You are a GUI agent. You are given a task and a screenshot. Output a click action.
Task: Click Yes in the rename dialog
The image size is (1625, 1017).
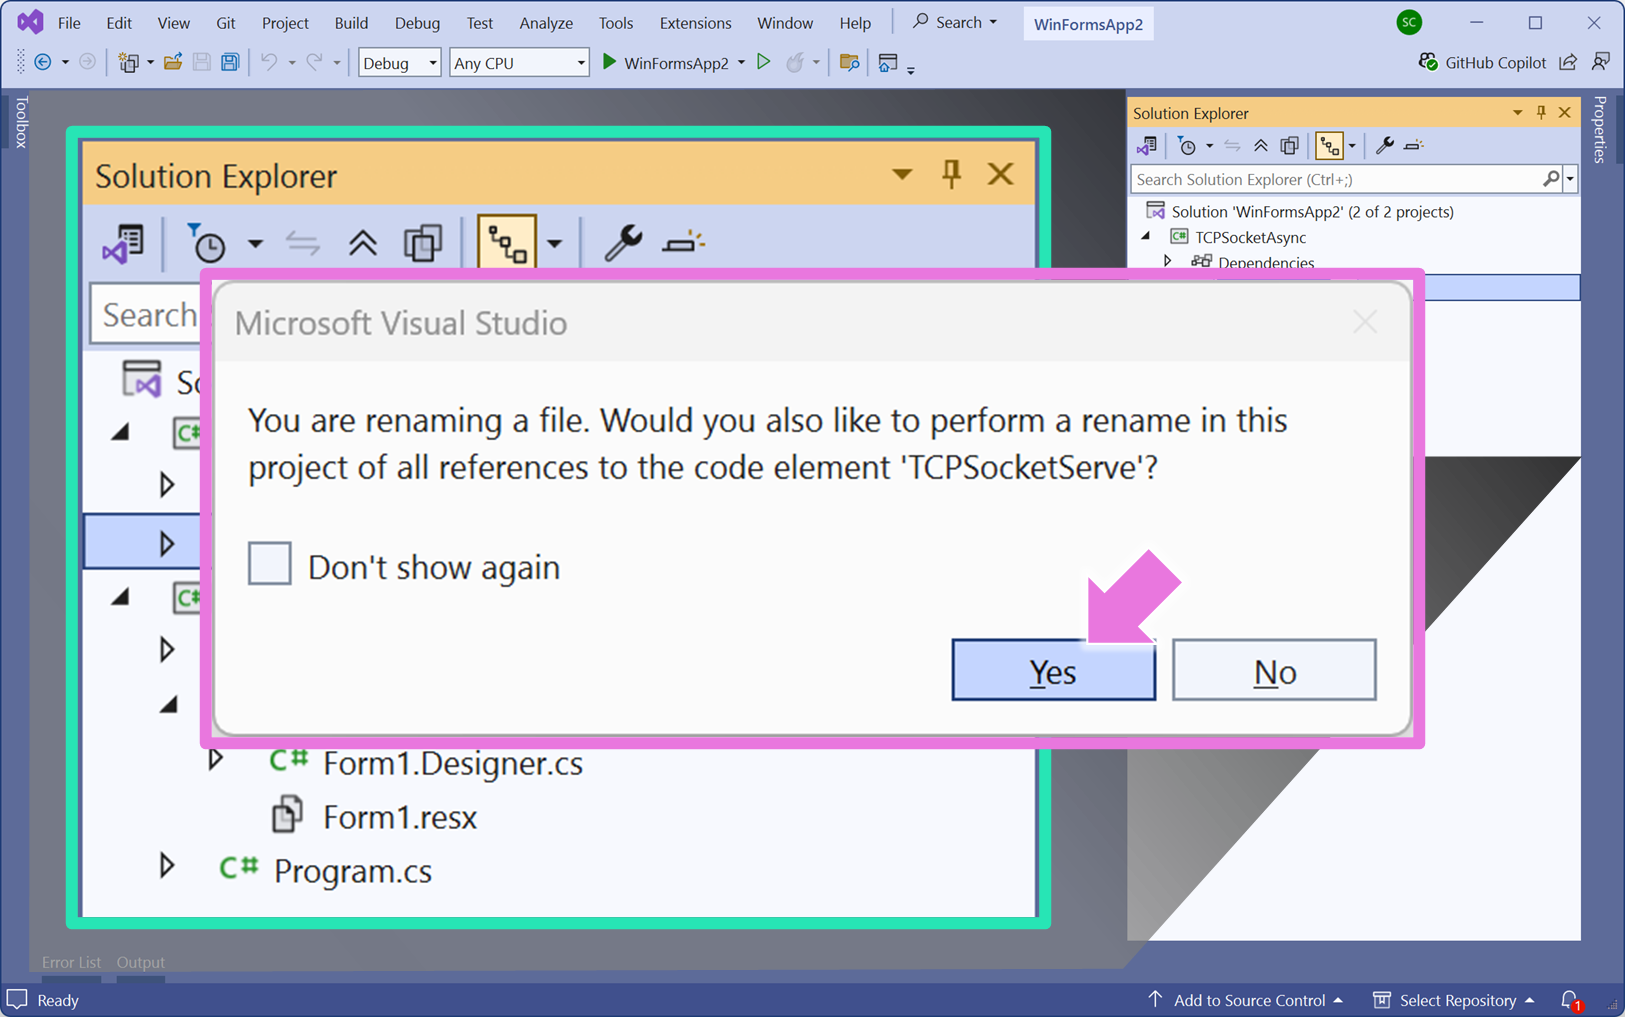1053,670
